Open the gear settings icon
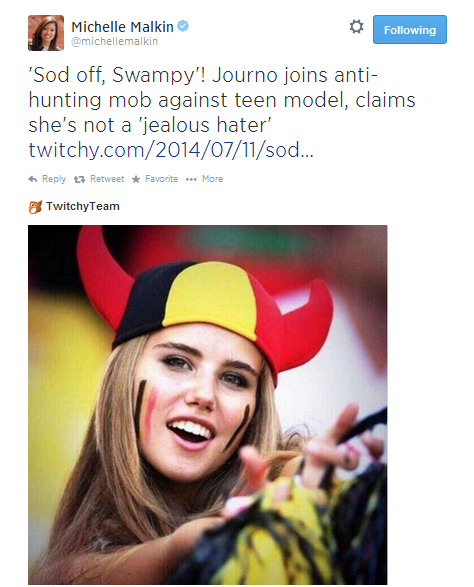The height and width of the screenshot is (587, 474). point(356,27)
